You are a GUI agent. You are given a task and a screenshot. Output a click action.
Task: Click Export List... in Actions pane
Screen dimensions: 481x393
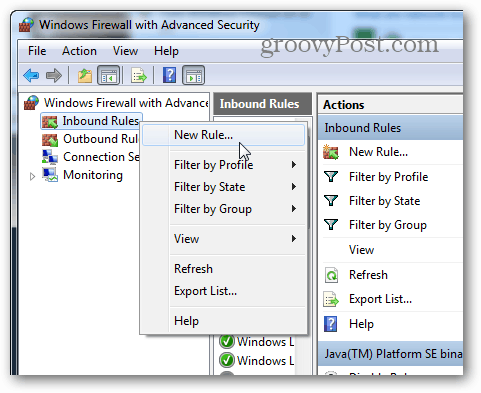point(380,299)
